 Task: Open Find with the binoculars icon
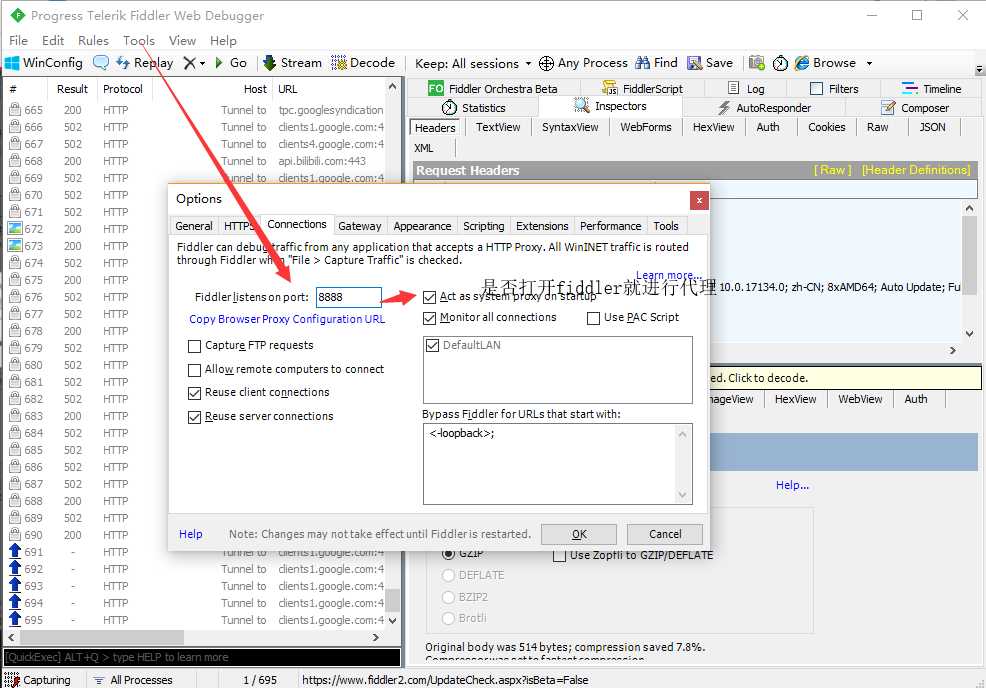click(643, 63)
